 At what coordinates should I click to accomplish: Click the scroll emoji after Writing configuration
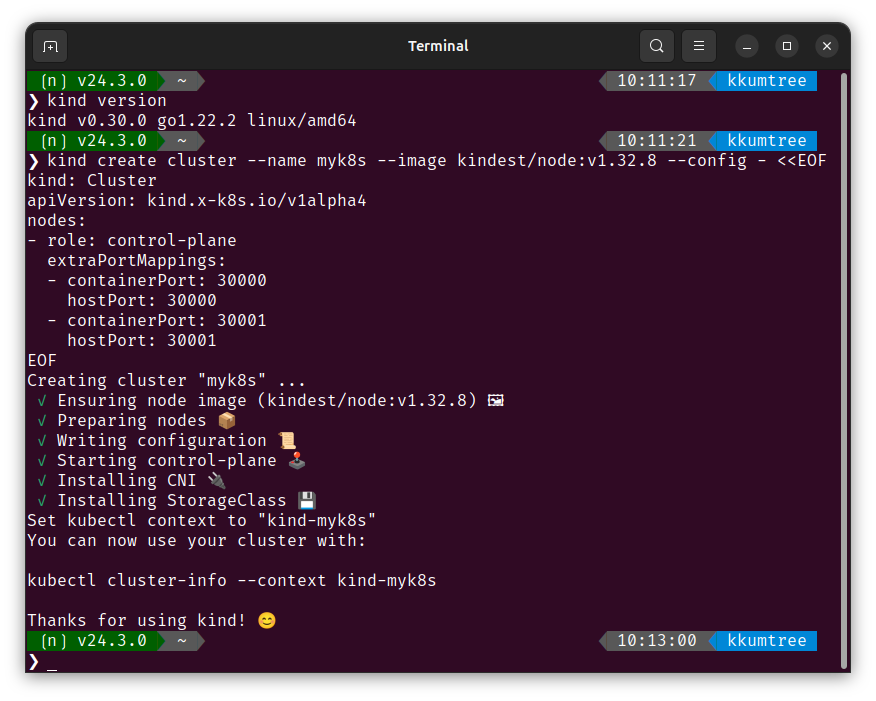tap(287, 440)
